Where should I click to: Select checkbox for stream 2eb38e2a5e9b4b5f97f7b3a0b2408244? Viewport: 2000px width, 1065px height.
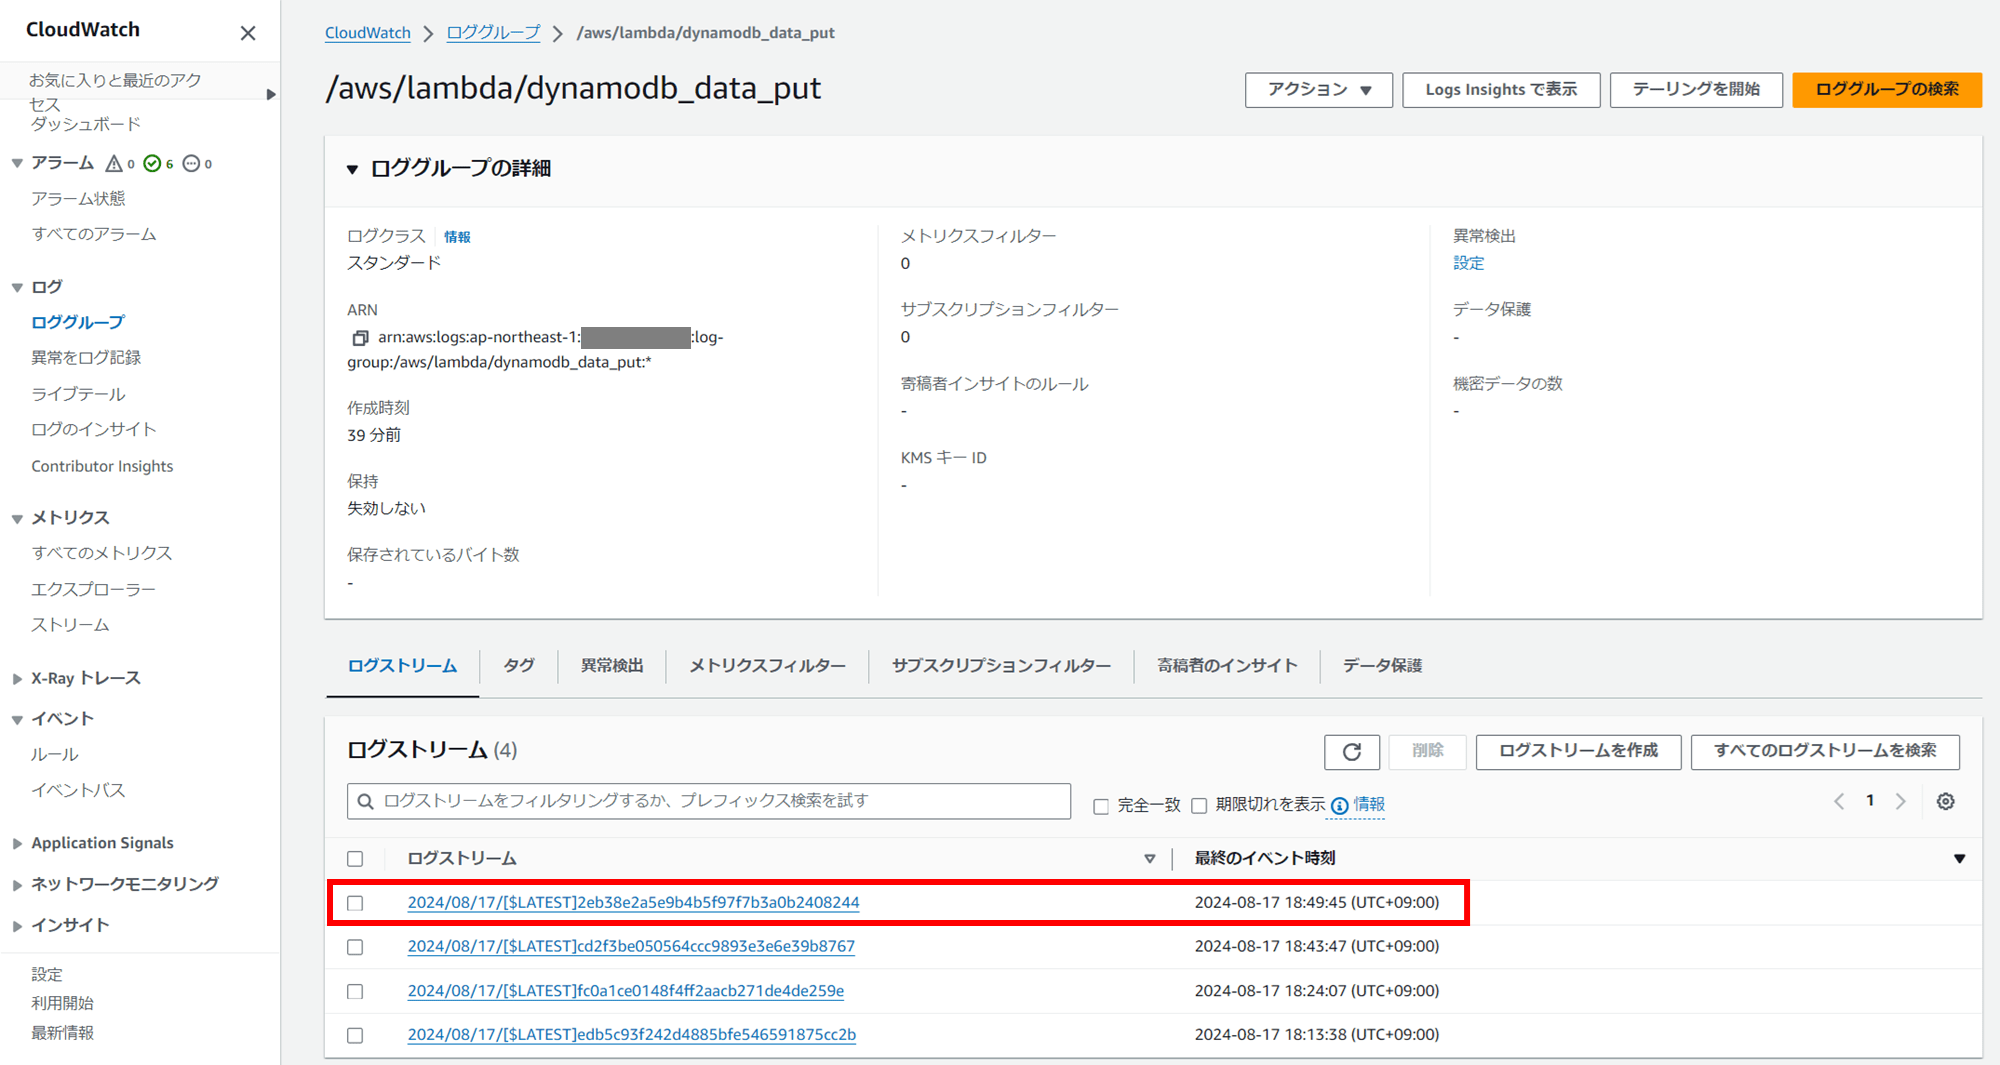pyautogui.click(x=355, y=903)
